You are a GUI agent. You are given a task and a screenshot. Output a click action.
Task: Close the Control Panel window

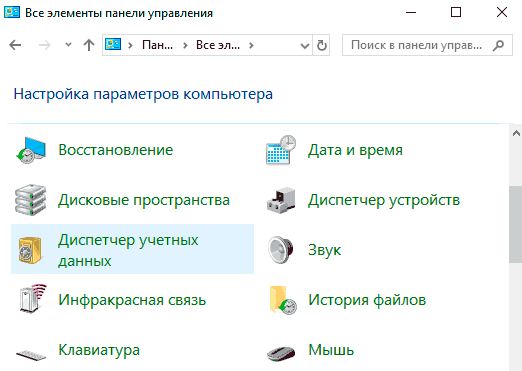tap(501, 13)
